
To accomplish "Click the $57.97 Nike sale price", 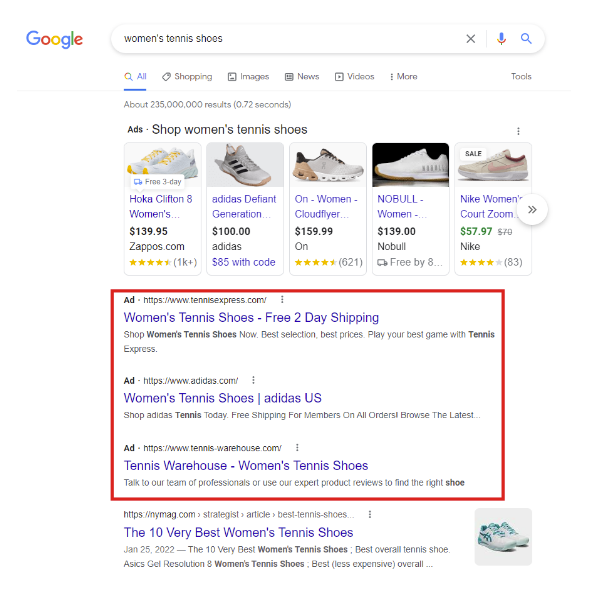I will coord(476,231).
